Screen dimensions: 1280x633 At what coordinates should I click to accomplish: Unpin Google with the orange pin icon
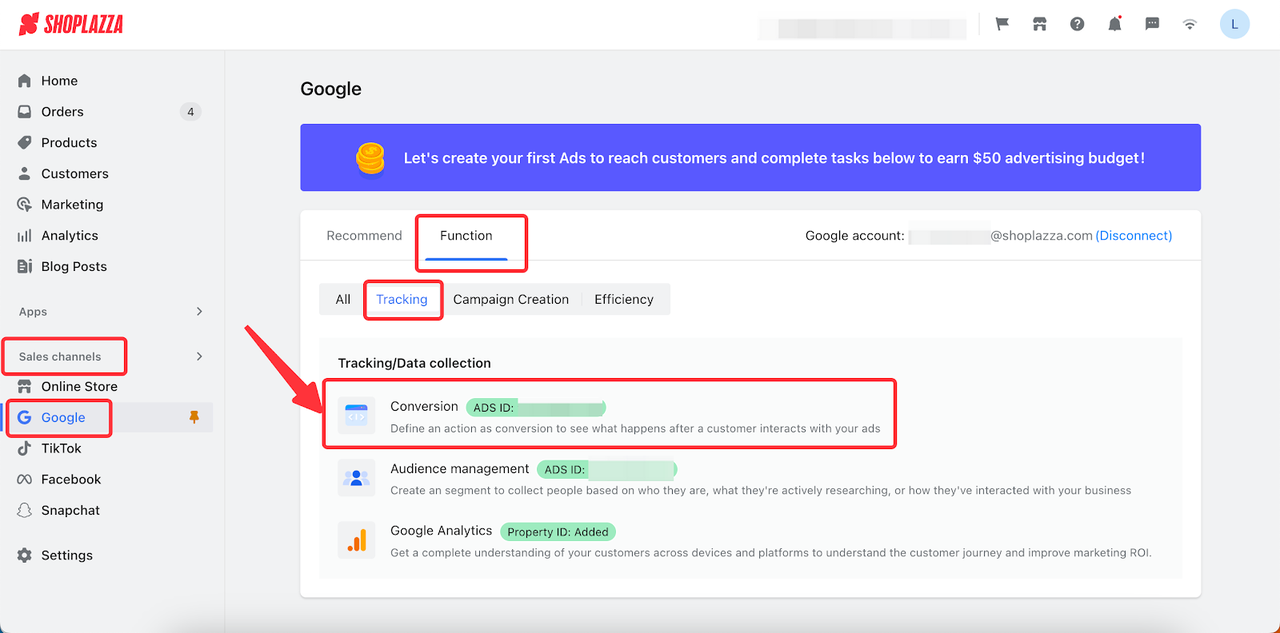(195, 418)
